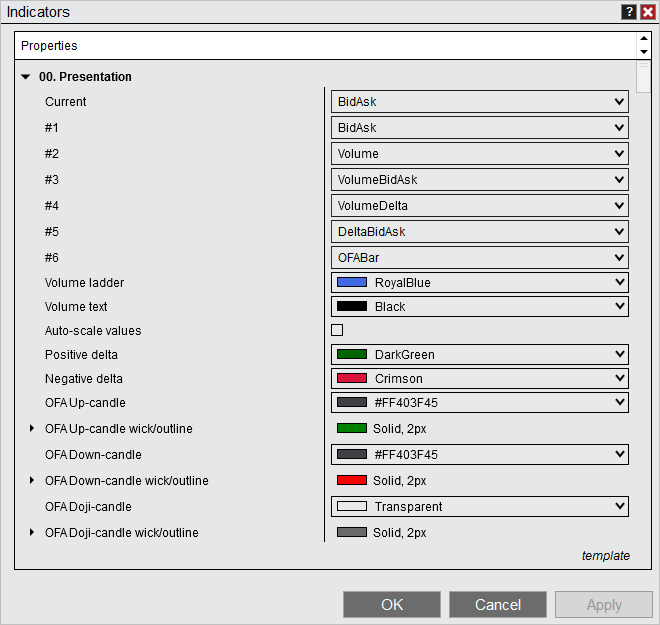
Task: Click the help question mark icon
Action: coord(629,12)
